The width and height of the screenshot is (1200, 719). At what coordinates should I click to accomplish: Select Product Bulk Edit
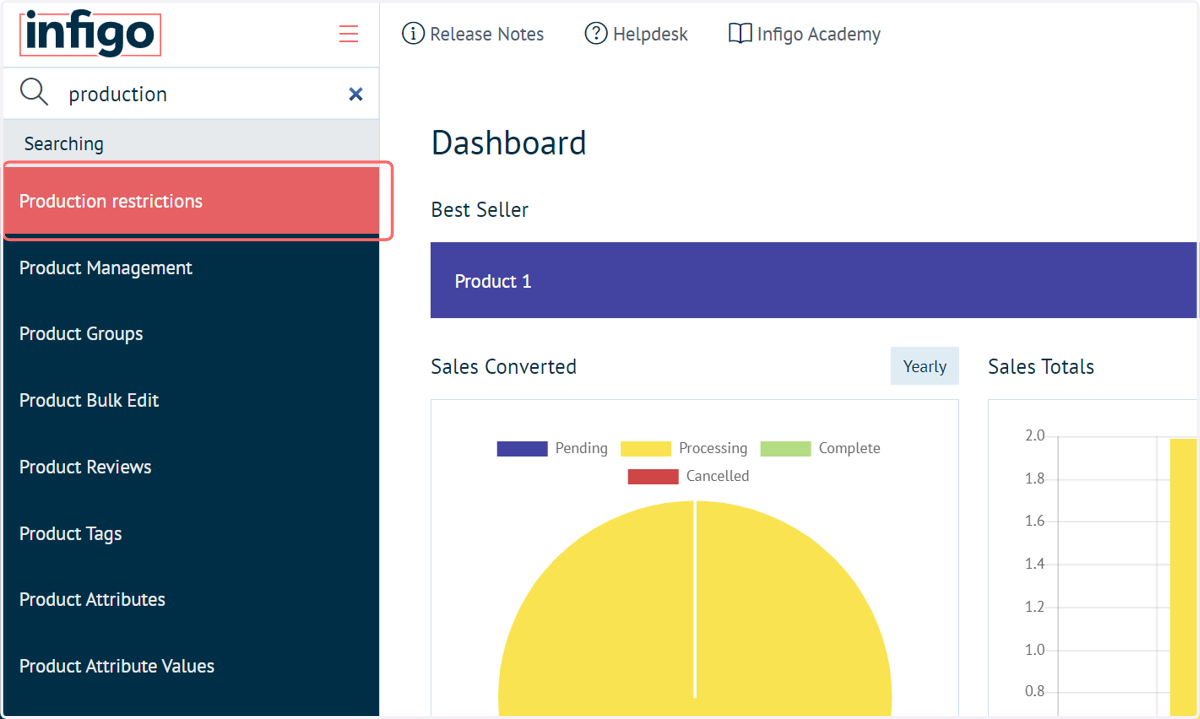[x=191, y=400]
